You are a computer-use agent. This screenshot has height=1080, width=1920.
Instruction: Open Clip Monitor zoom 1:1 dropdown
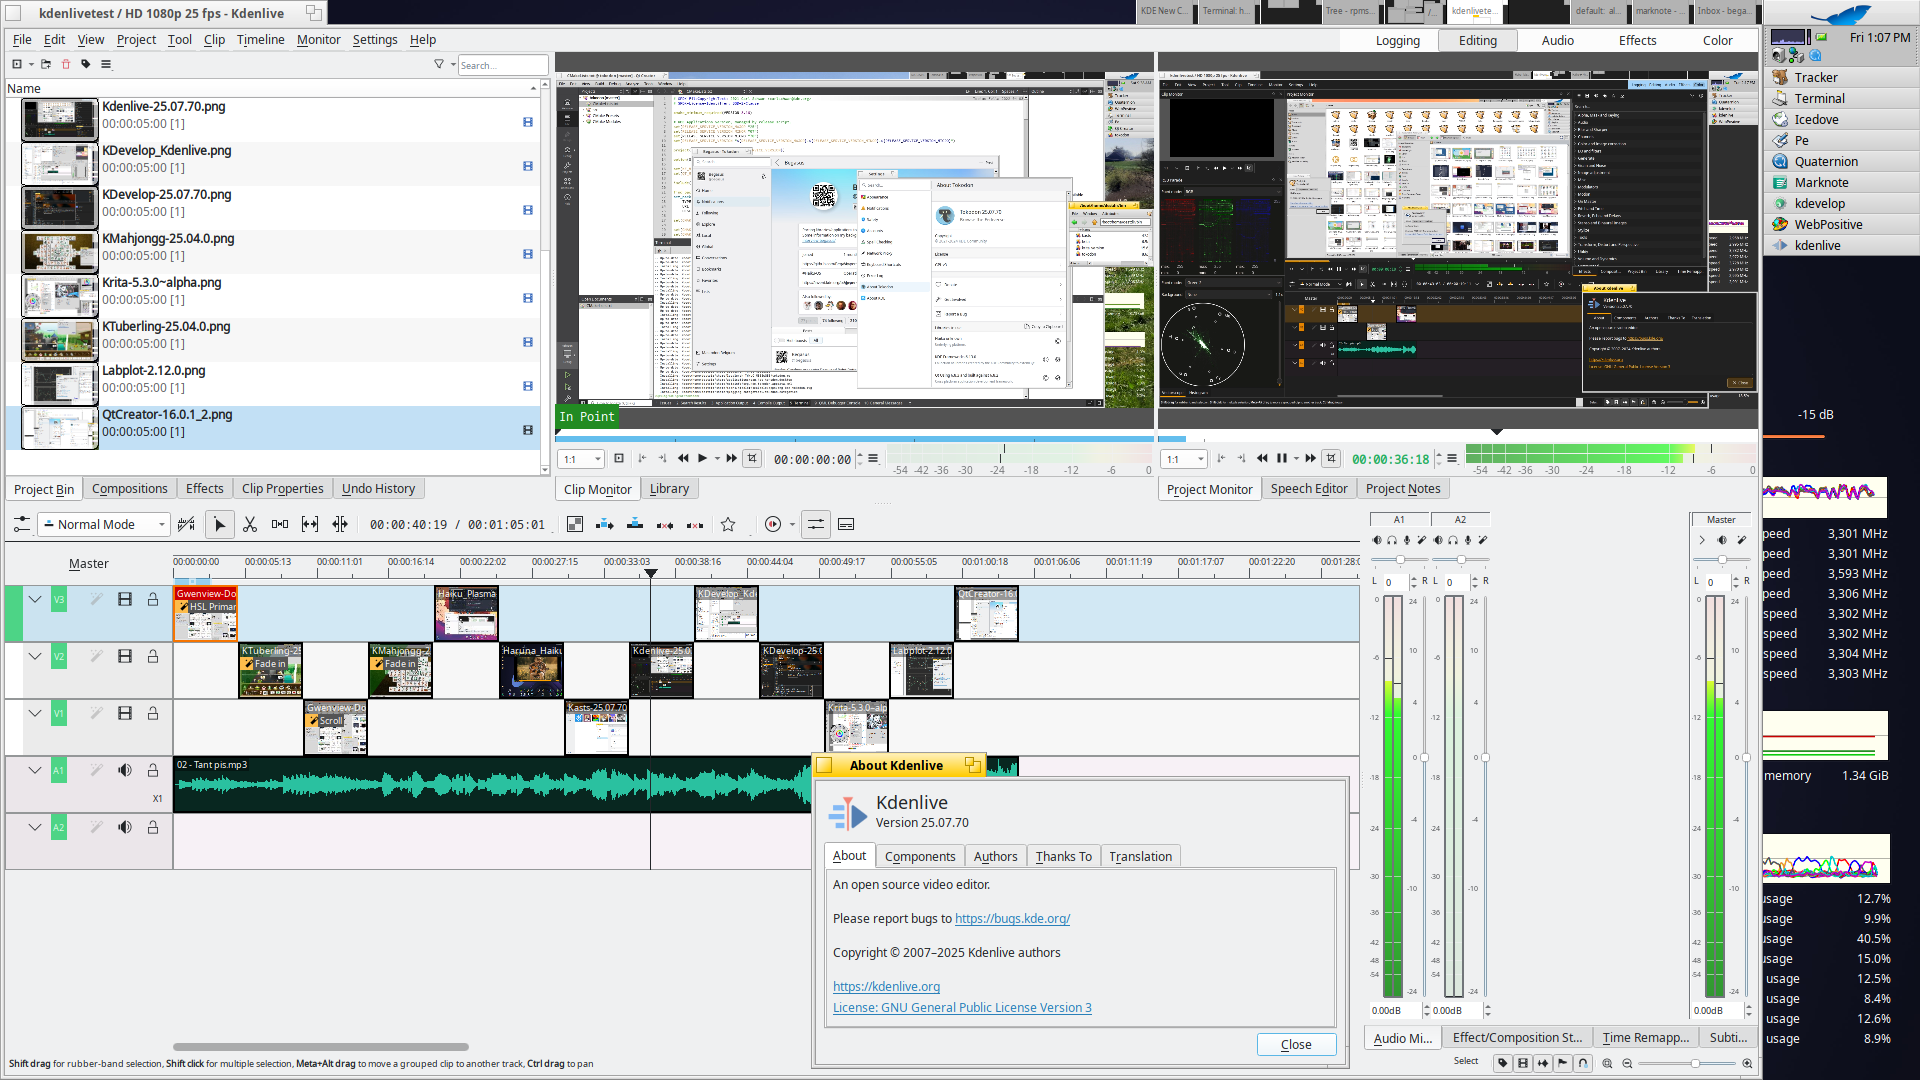(582, 459)
